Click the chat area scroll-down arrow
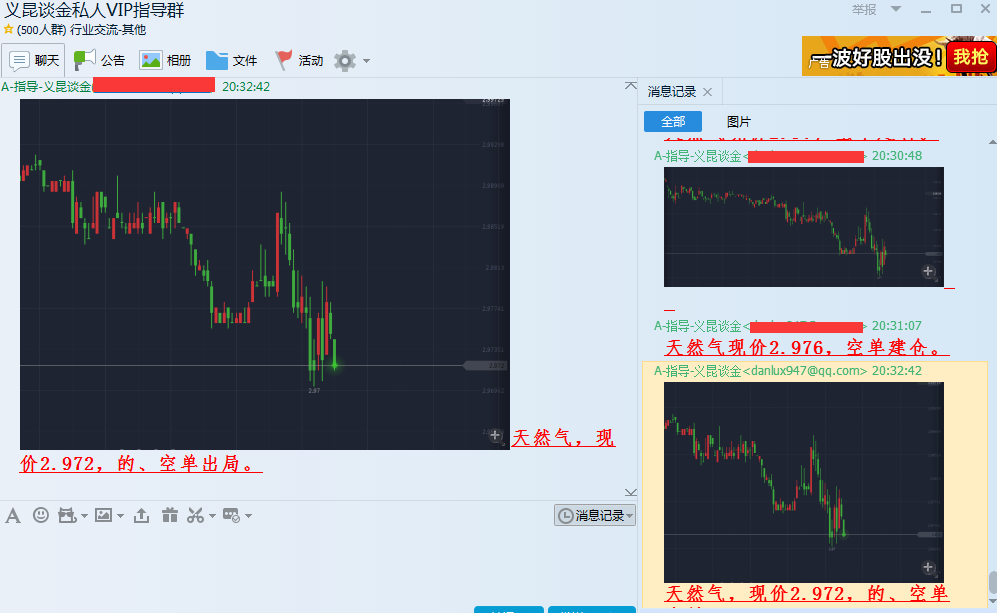Image resolution: width=997 pixels, height=613 pixels. [x=630, y=492]
